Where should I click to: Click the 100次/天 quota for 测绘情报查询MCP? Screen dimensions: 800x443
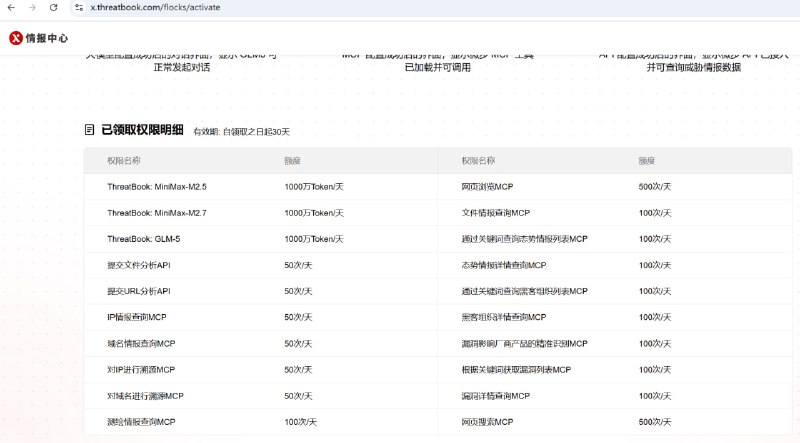[301, 422]
